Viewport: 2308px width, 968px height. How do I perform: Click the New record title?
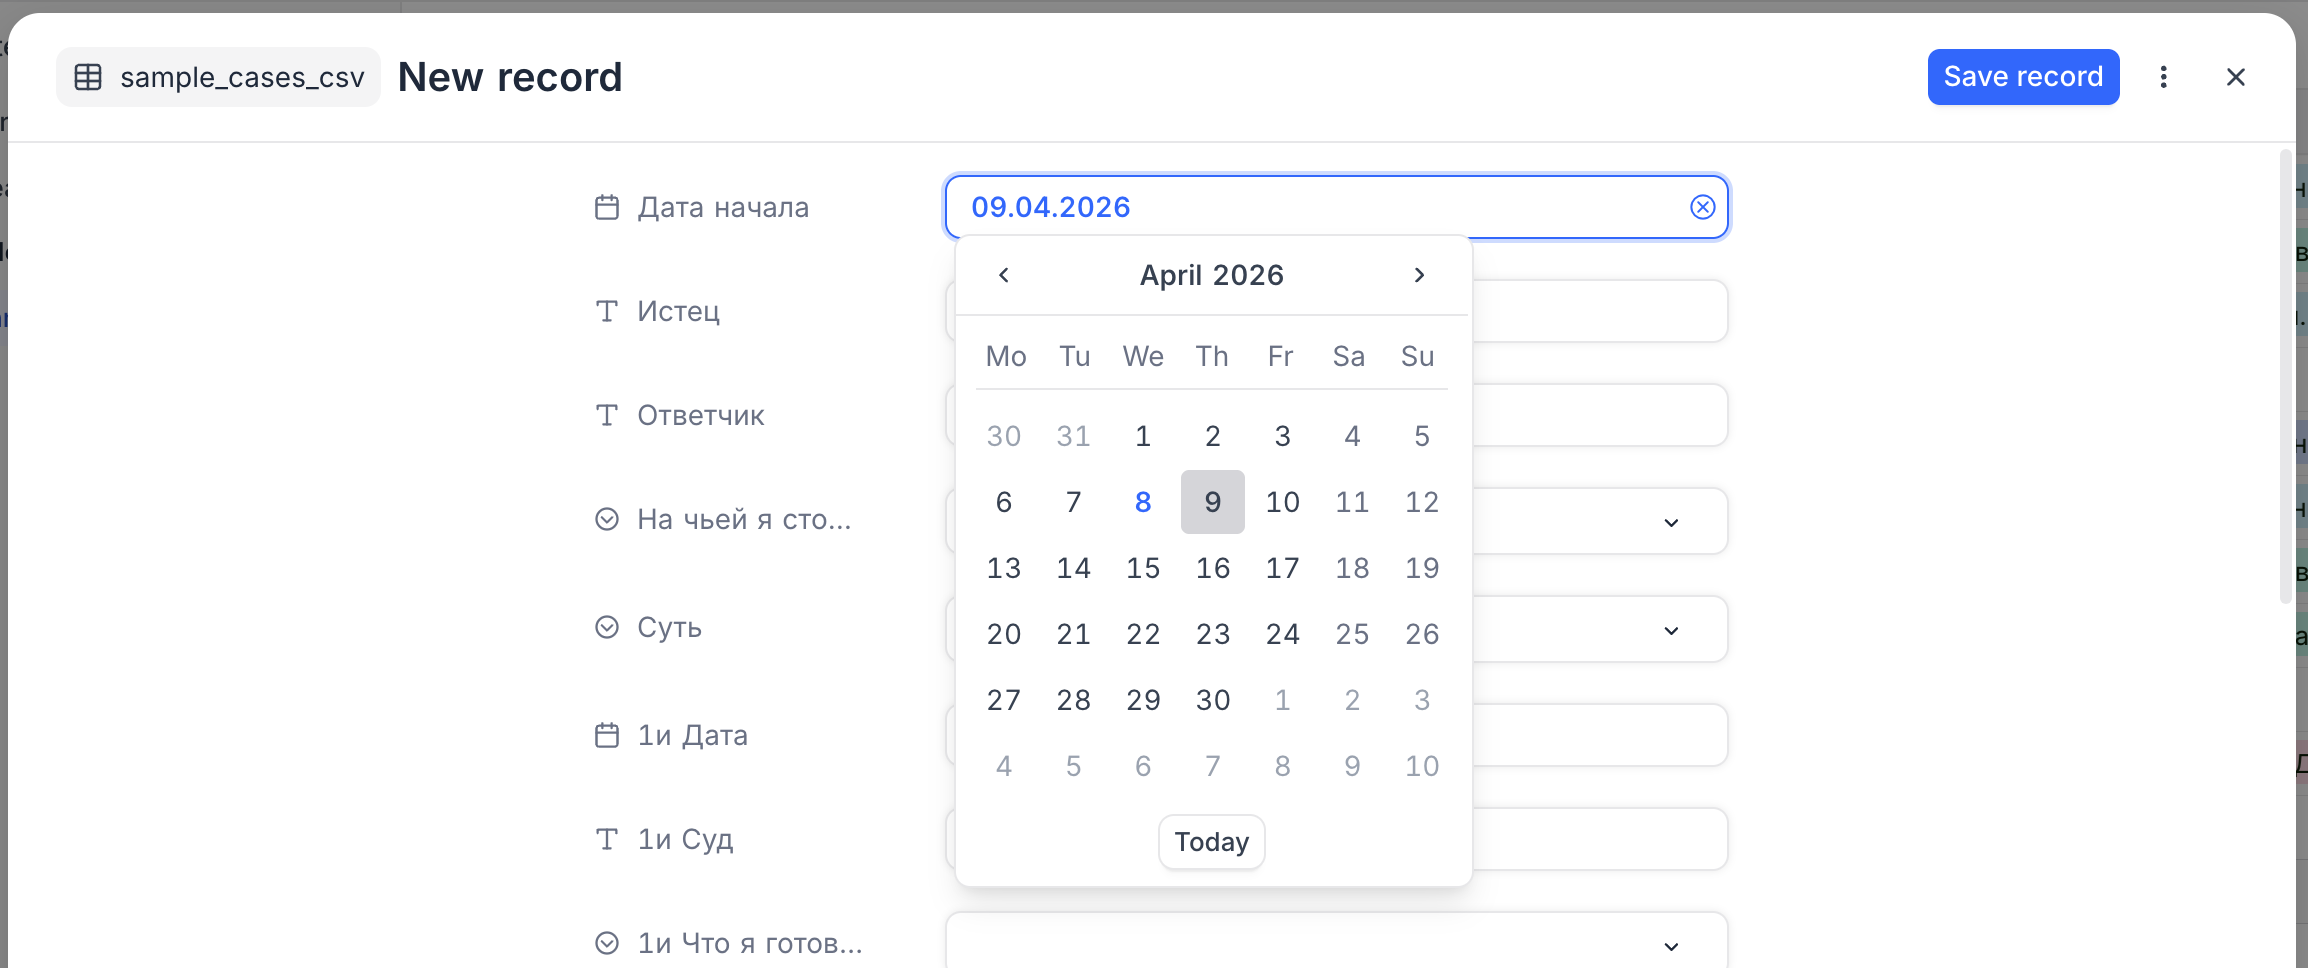click(510, 77)
